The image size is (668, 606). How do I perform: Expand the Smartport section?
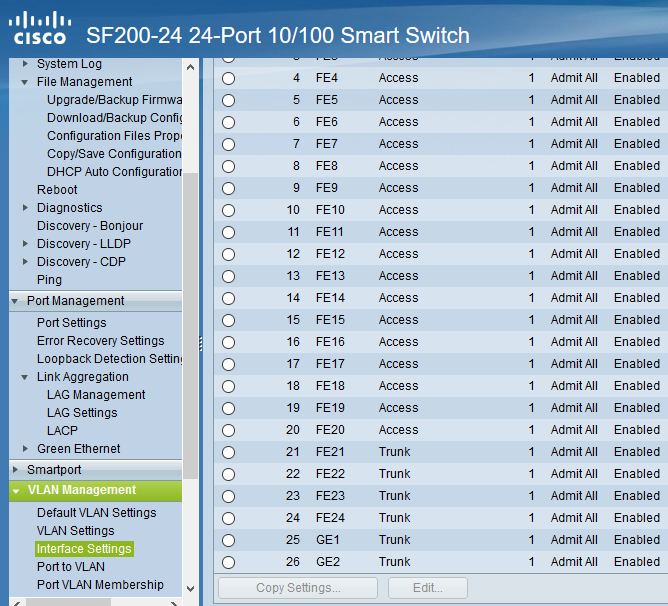(15, 470)
